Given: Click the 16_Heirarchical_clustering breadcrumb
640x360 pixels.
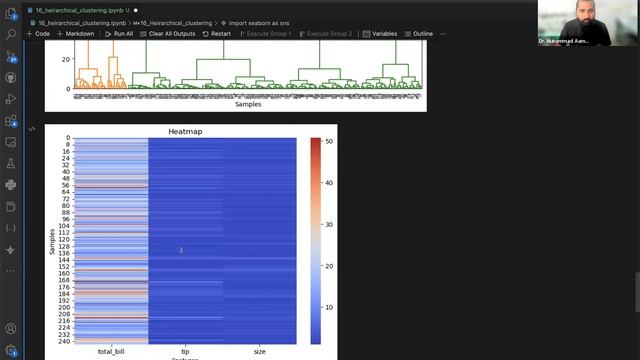Looking at the screenshot, I should (x=173, y=23).
